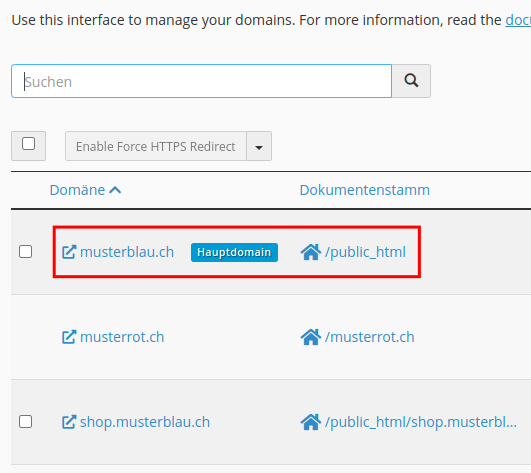The image size is (531, 473).
Task: Check the shop.musterblau.ch row checkbox
Action: (26, 422)
